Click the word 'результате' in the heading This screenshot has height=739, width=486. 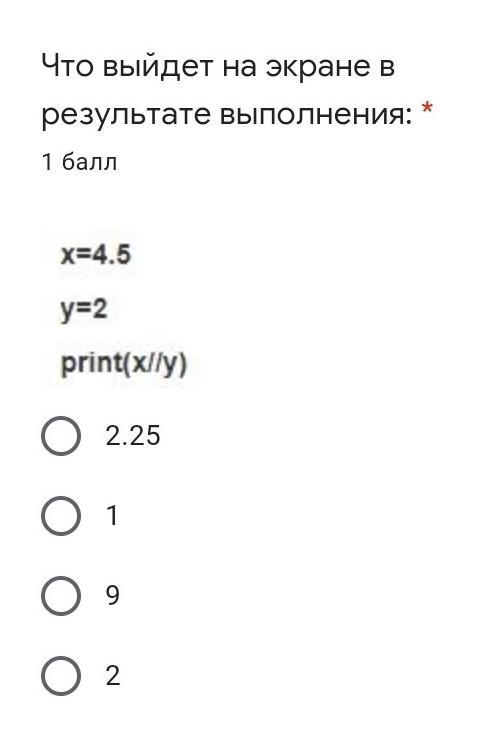[x=126, y=117]
